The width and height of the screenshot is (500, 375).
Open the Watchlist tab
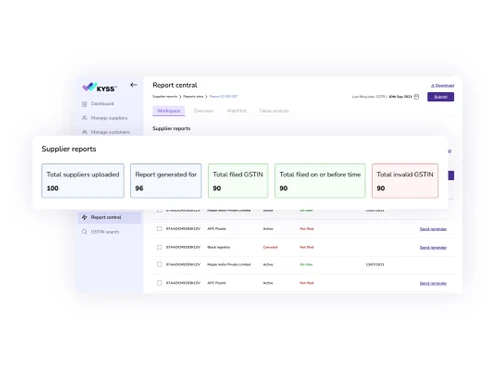pos(236,111)
